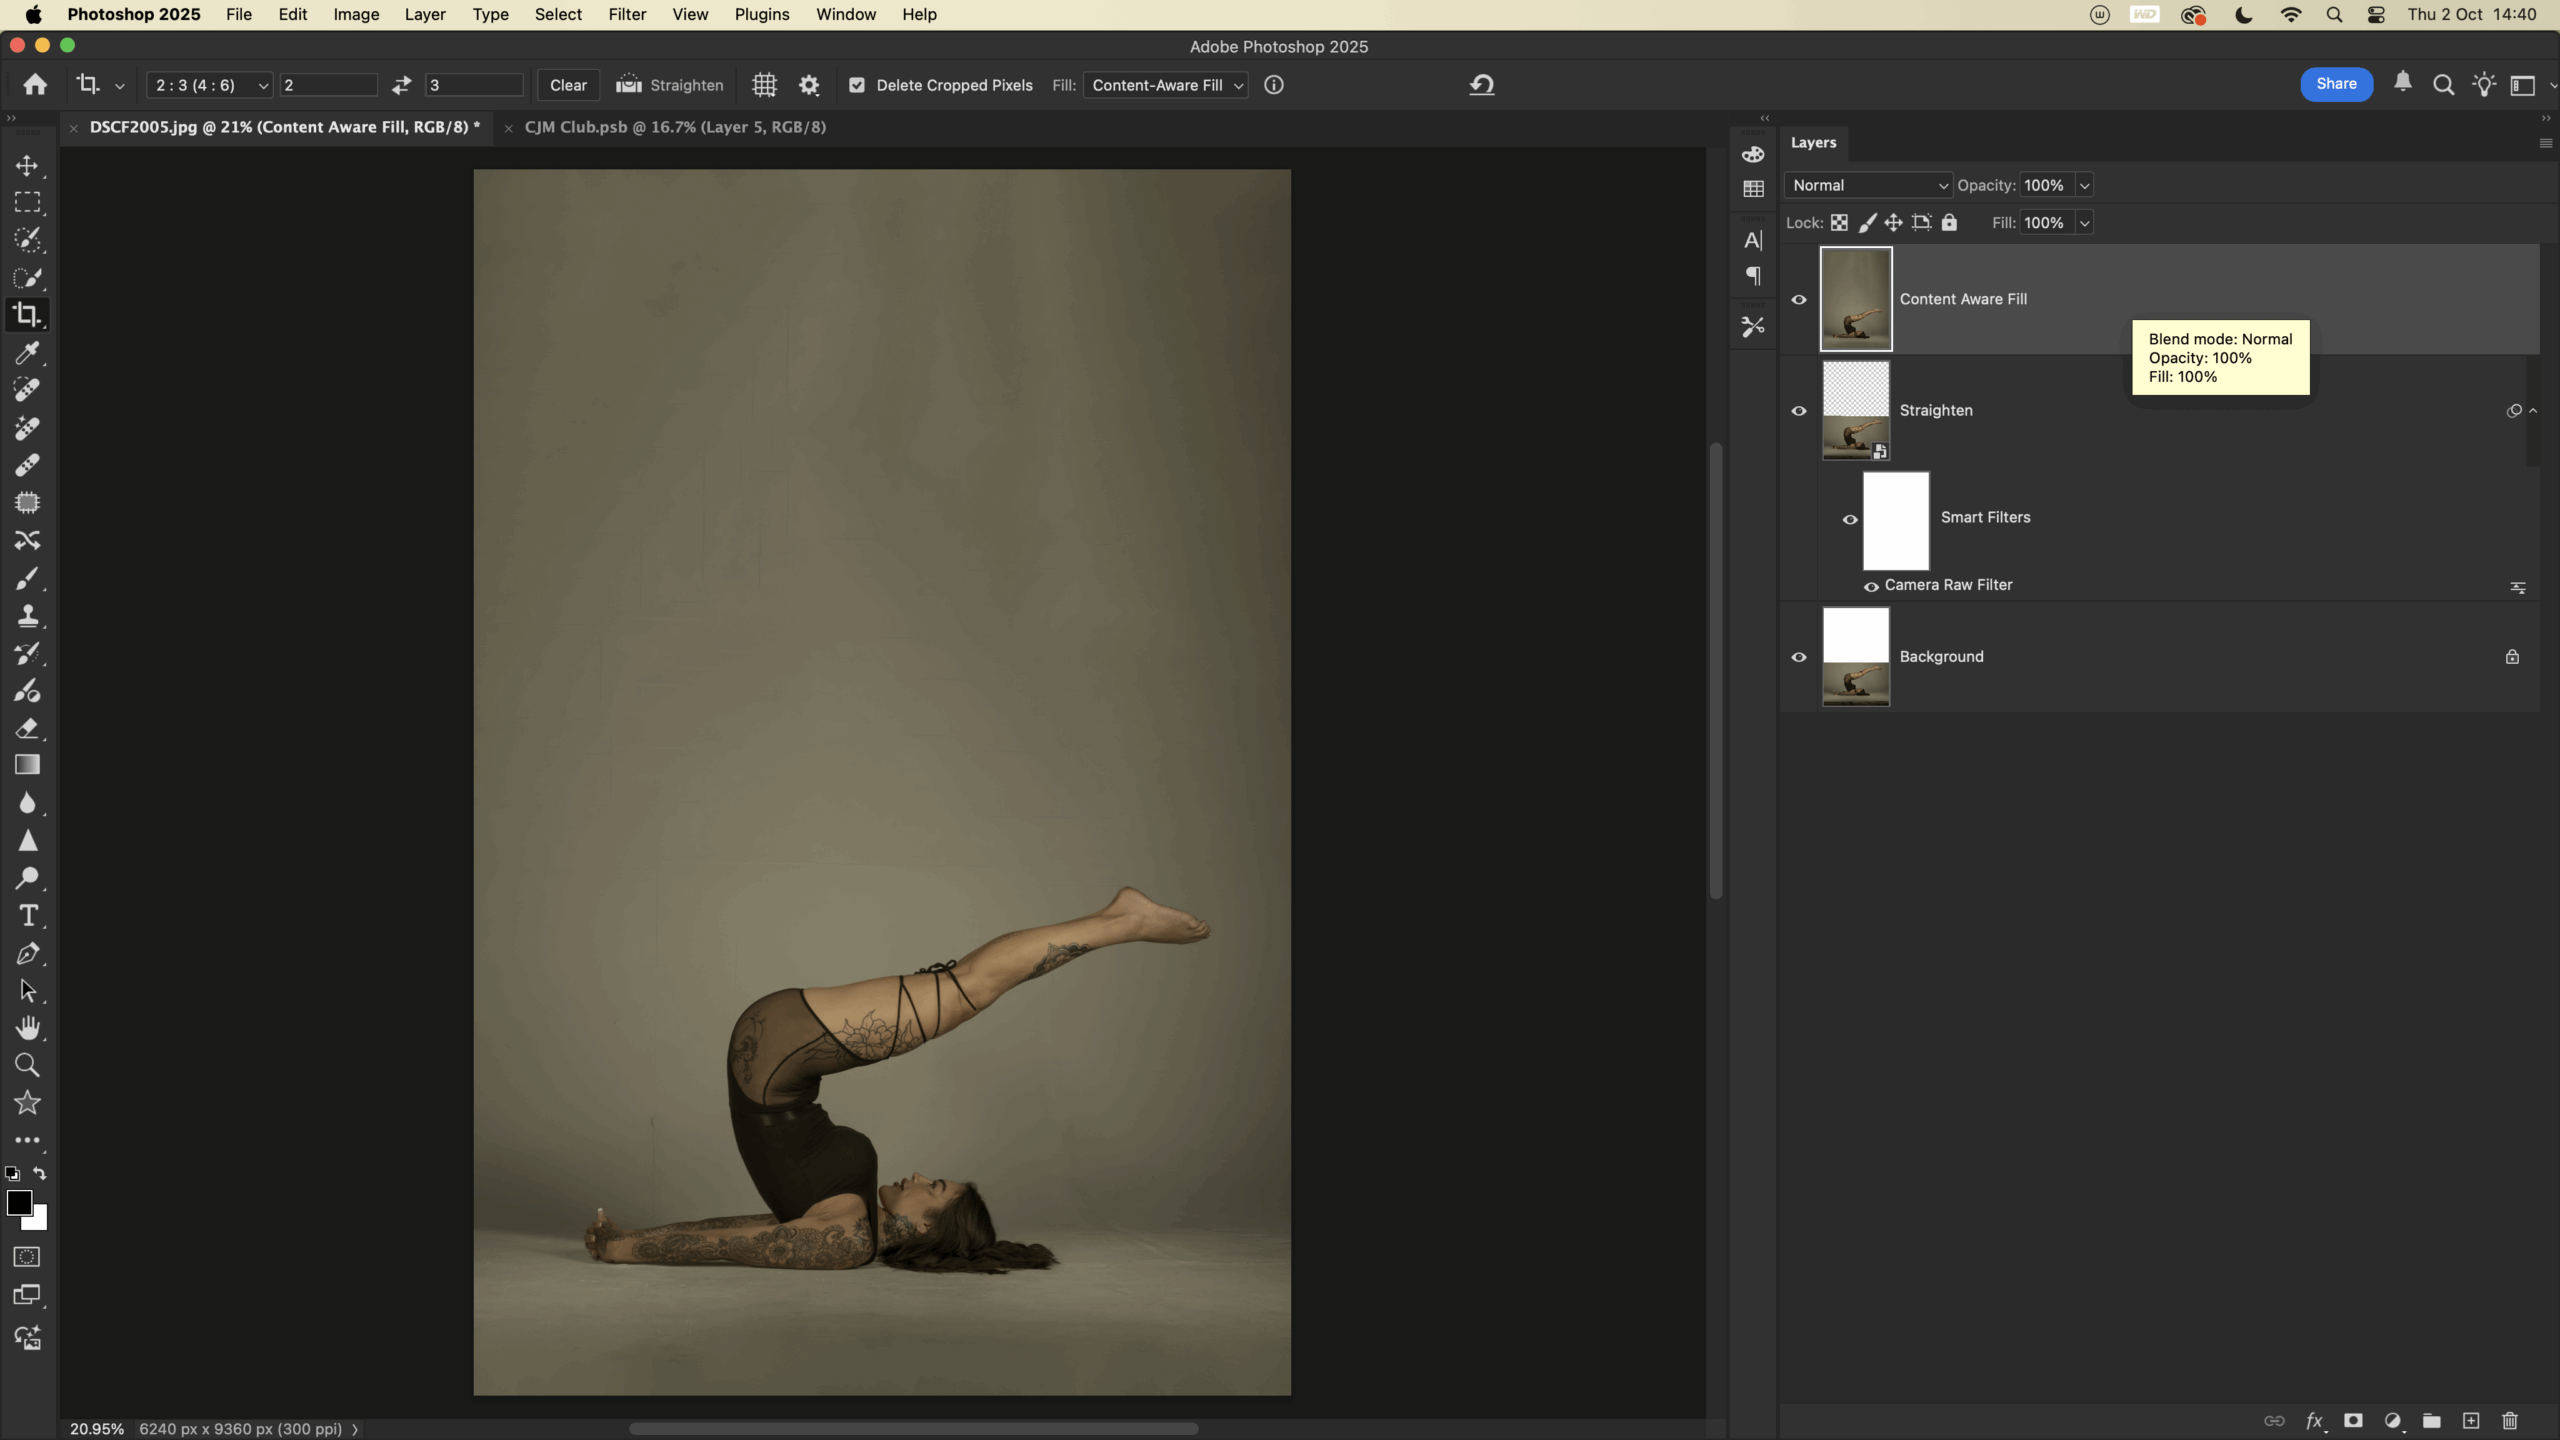Select the Zoom tool in toolbar
The image size is (2560, 1440).
[27, 1065]
